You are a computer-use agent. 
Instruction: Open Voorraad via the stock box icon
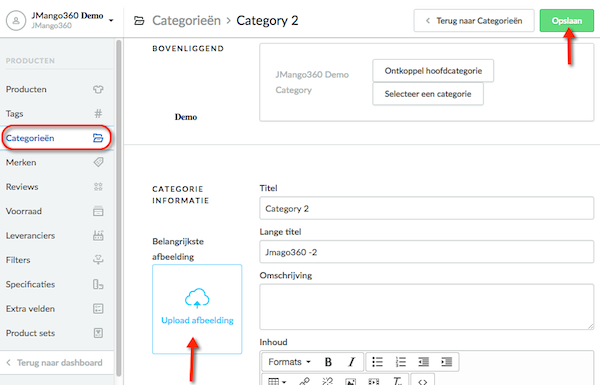tap(98, 211)
